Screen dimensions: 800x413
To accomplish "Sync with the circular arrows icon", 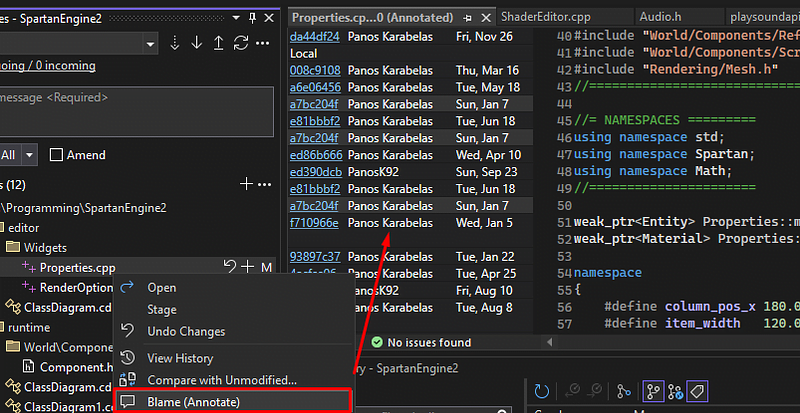I will tap(241, 43).
